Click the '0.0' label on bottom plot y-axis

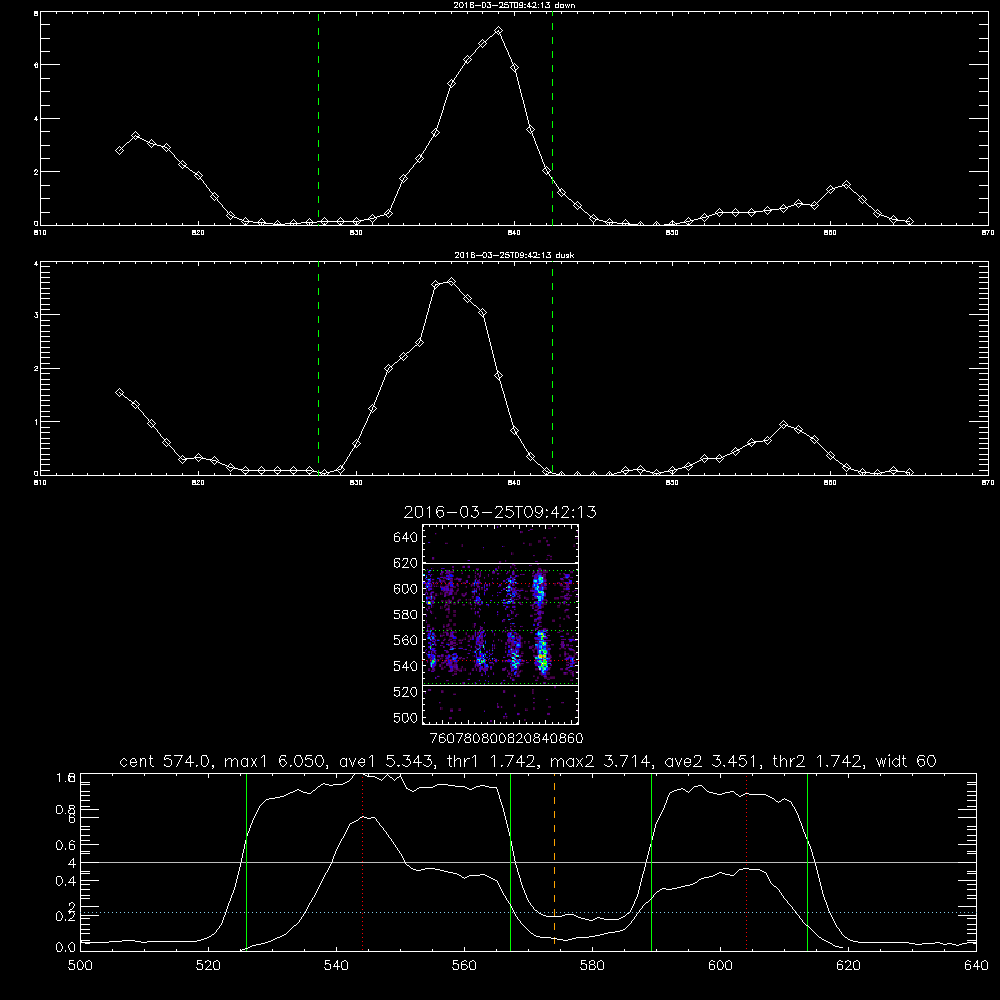[x=66, y=947]
